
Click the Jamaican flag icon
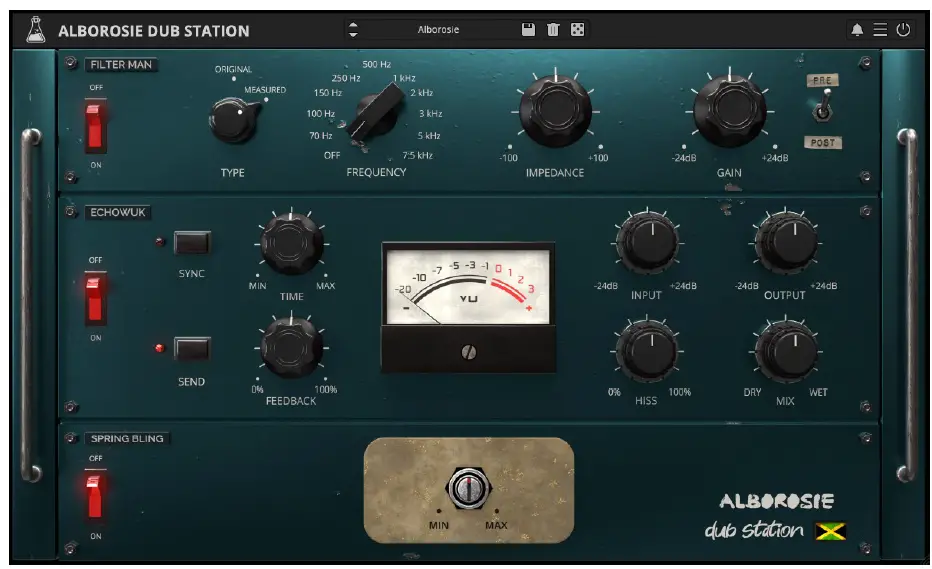point(830,531)
